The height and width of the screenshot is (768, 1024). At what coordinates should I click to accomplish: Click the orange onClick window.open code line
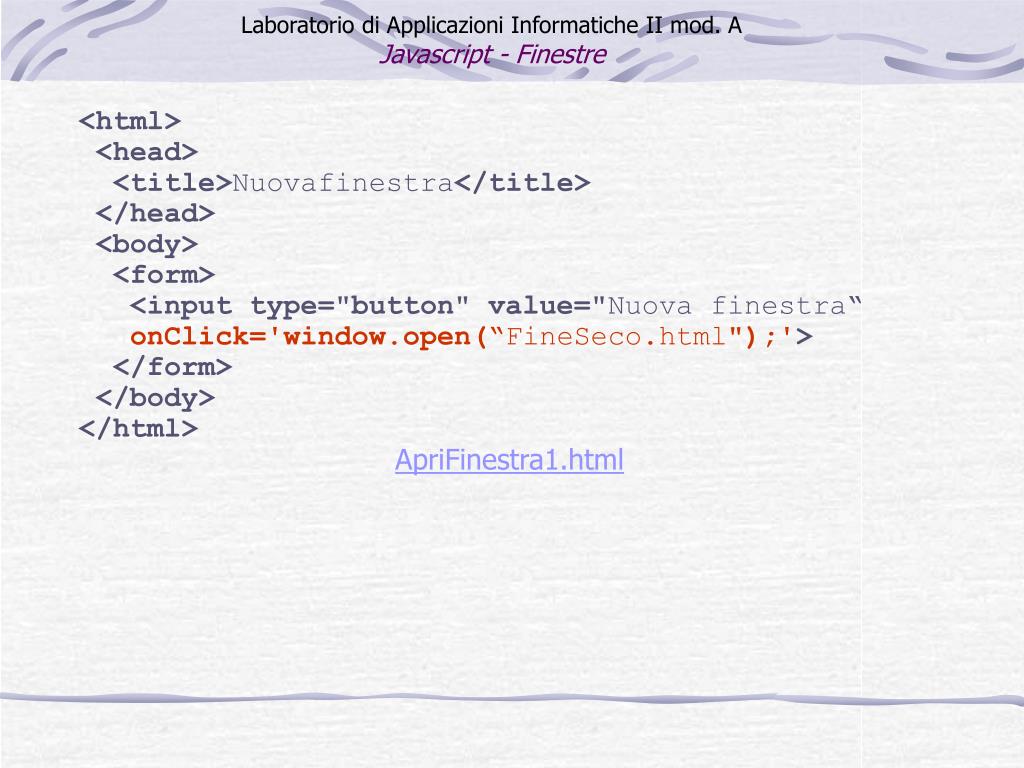pyautogui.click(x=471, y=337)
